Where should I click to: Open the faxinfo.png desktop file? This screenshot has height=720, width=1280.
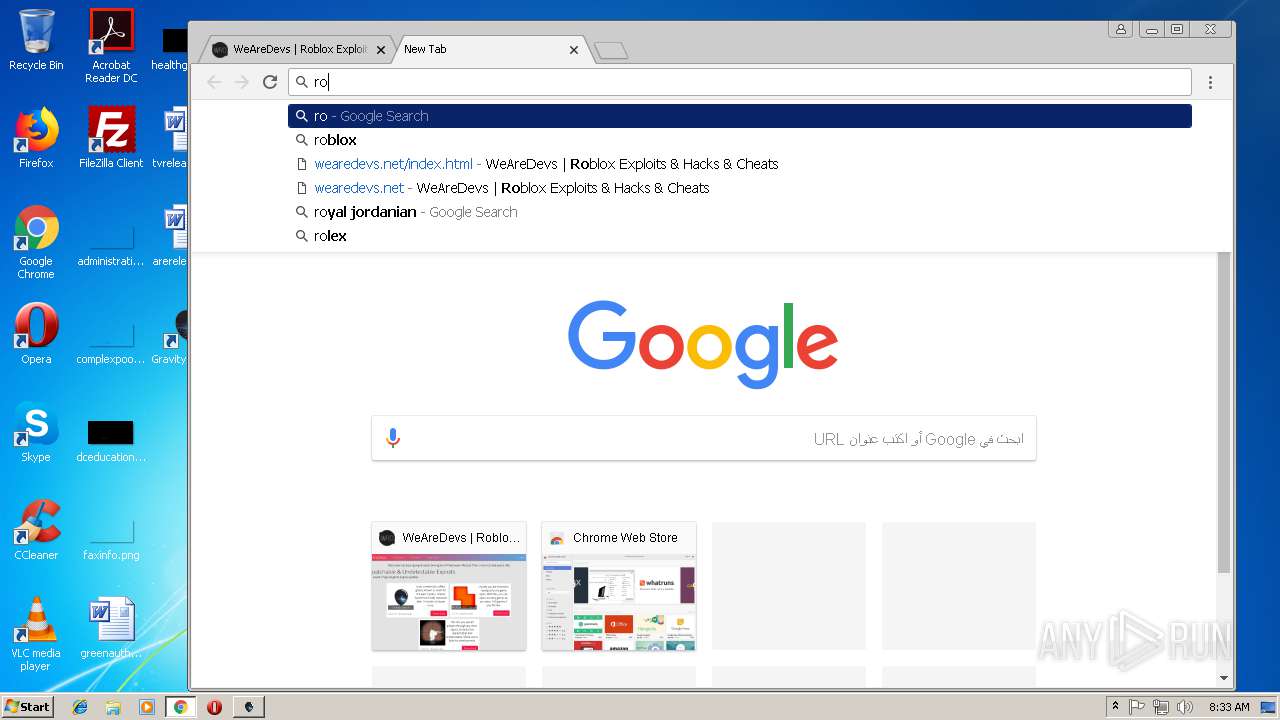[111, 540]
